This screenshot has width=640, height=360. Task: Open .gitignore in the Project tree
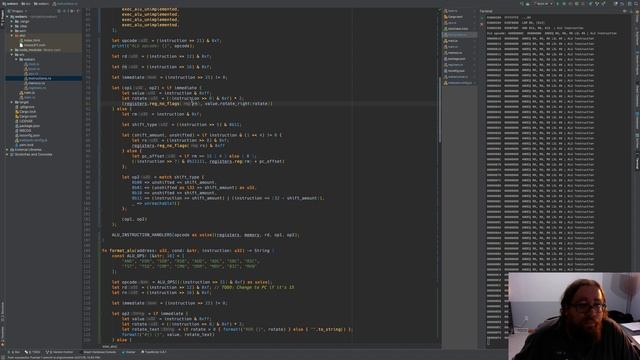pos(27,107)
